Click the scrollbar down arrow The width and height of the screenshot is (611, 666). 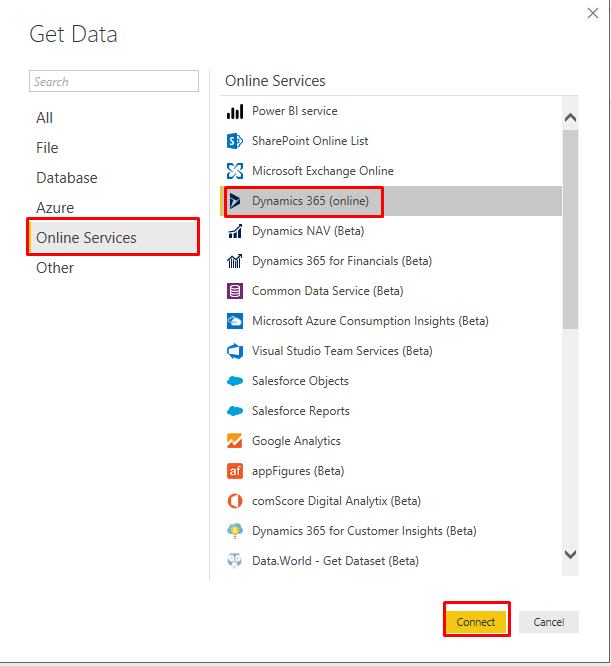tap(570, 554)
